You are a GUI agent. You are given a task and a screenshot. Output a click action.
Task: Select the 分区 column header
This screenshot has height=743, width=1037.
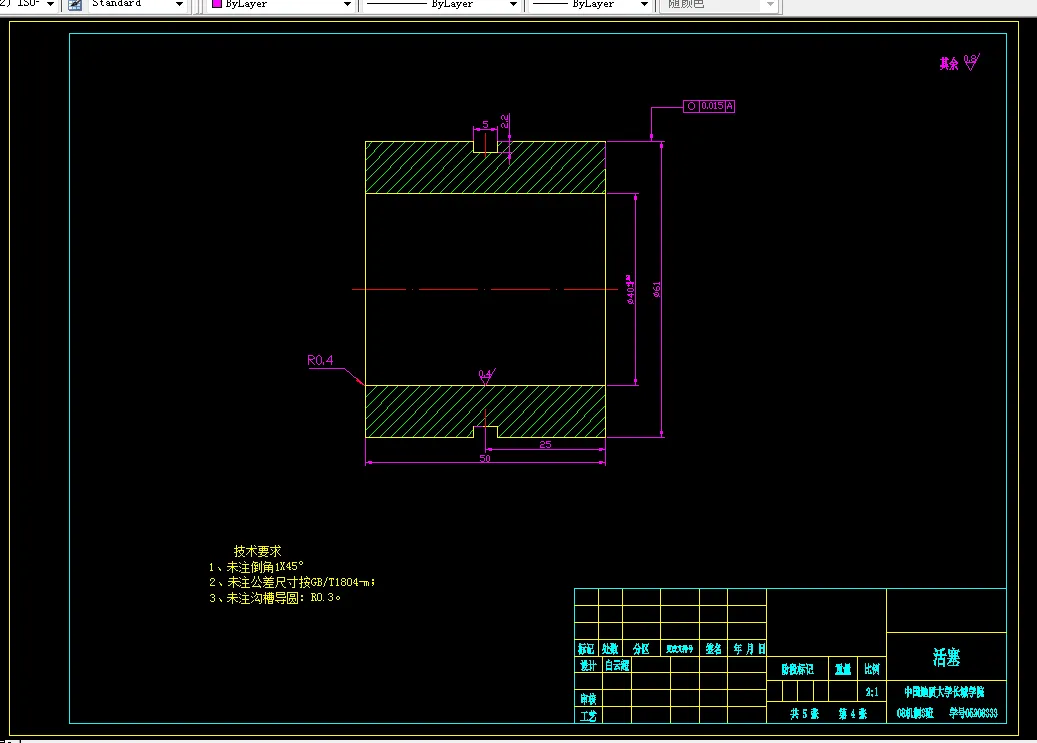[641, 649]
